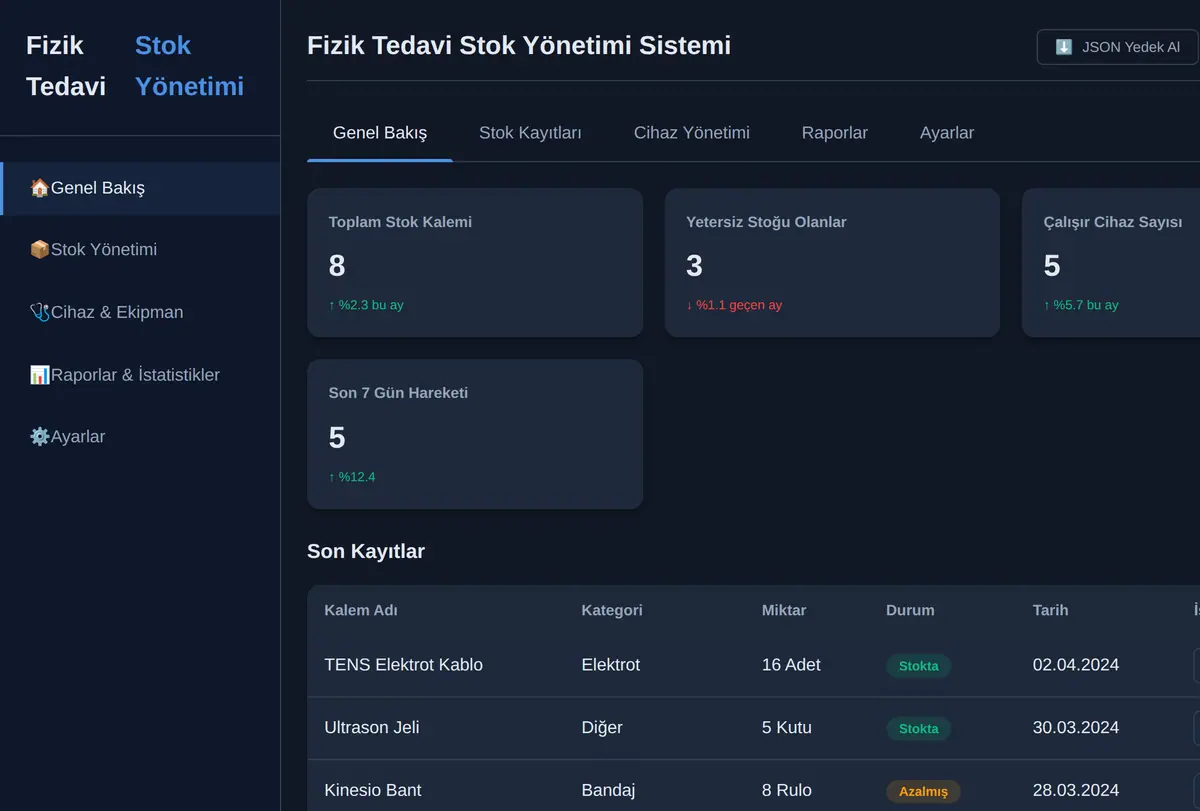Click the box icon beside Stok Yönetimi
The height and width of the screenshot is (811, 1200).
[40, 250]
